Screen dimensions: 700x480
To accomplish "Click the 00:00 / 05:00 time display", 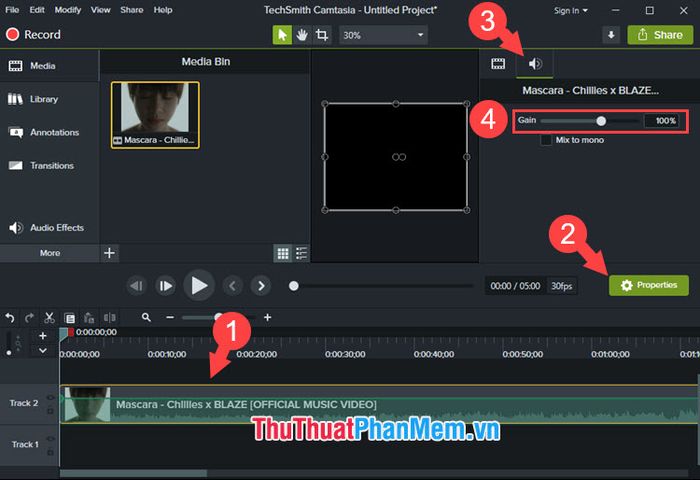I will pos(515,286).
